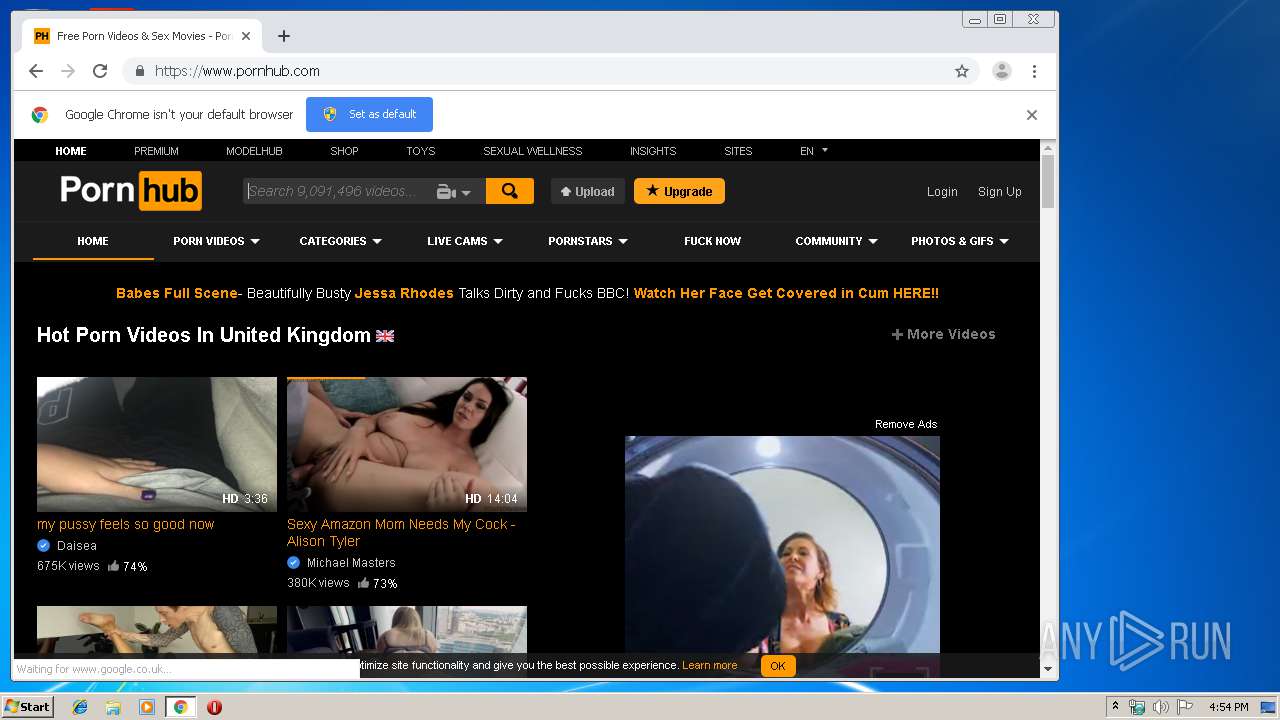This screenshot has width=1280, height=720.
Task: Open MODELHUB in the top bar
Action: tap(254, 151)
